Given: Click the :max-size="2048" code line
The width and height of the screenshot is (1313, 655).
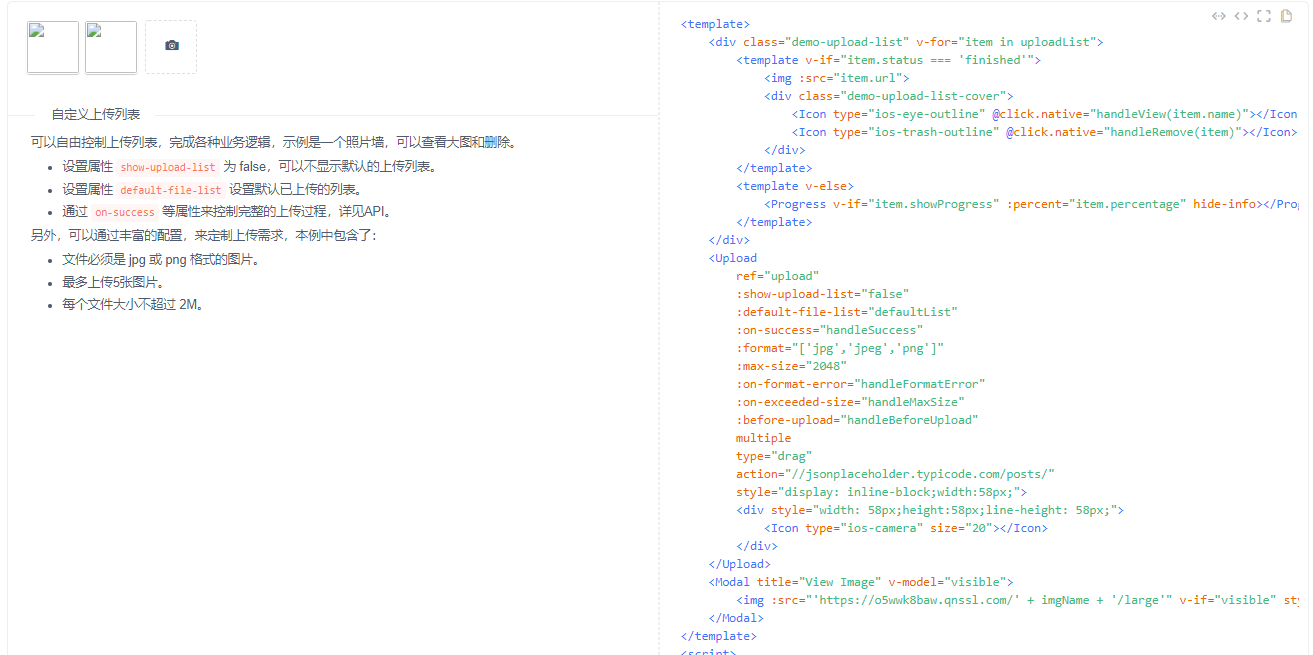Looking at the screenshot, I should [792, 366].
